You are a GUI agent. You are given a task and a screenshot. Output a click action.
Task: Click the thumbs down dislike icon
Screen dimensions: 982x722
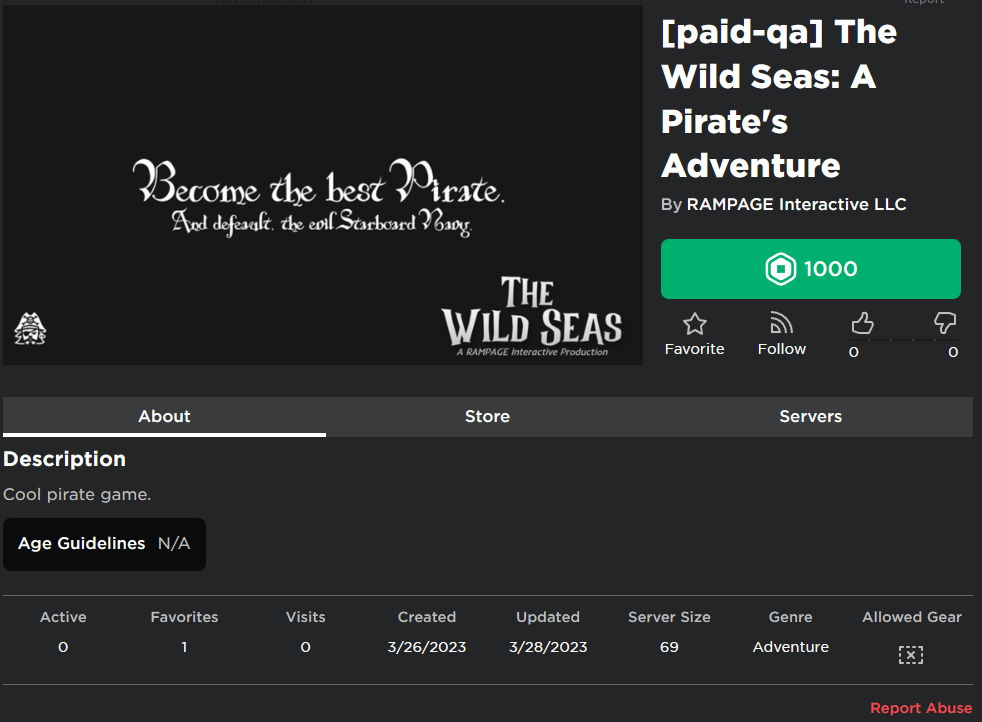944,323
